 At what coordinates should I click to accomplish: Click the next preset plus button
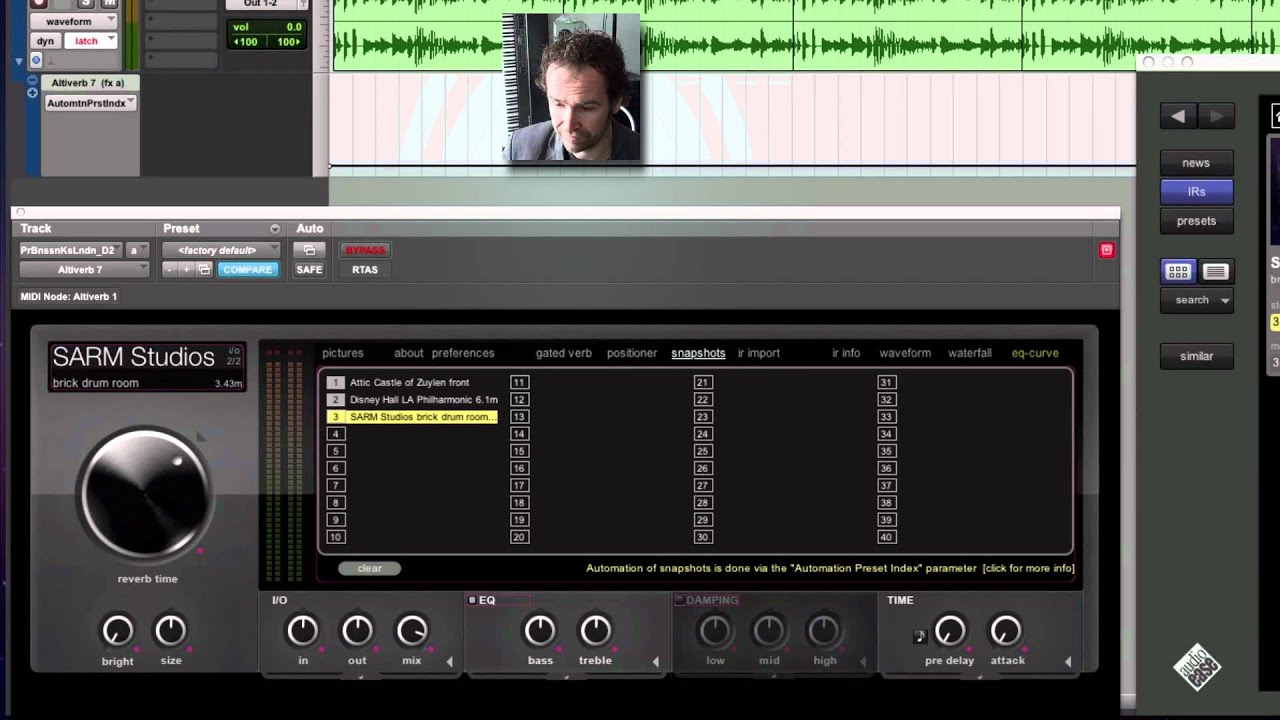pyautogui.click(x=185, y=270)
